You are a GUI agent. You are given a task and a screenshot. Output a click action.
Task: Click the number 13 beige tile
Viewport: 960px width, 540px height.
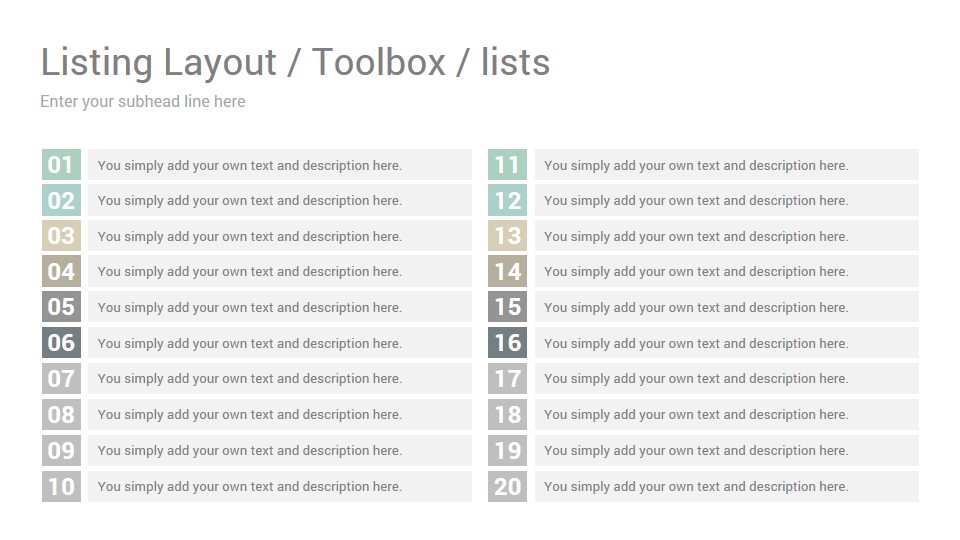tap(508, 236)
